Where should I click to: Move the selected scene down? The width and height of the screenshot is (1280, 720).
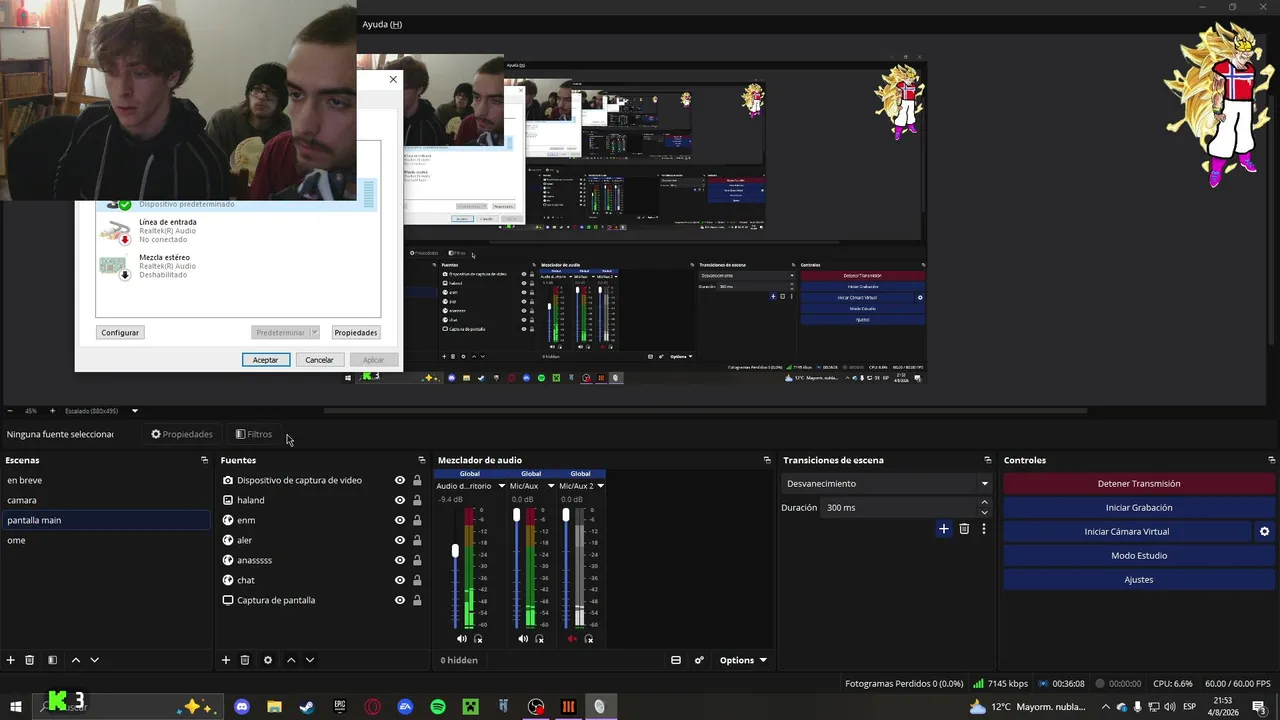(x=94, y=660)
